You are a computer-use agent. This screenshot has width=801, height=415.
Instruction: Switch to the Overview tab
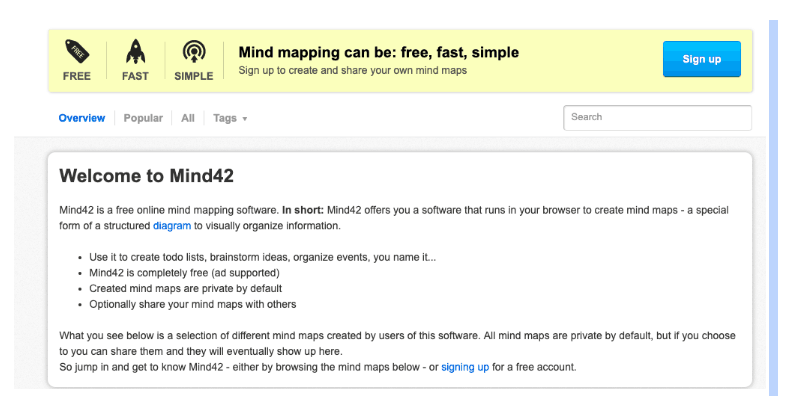(x=82, y=118)
